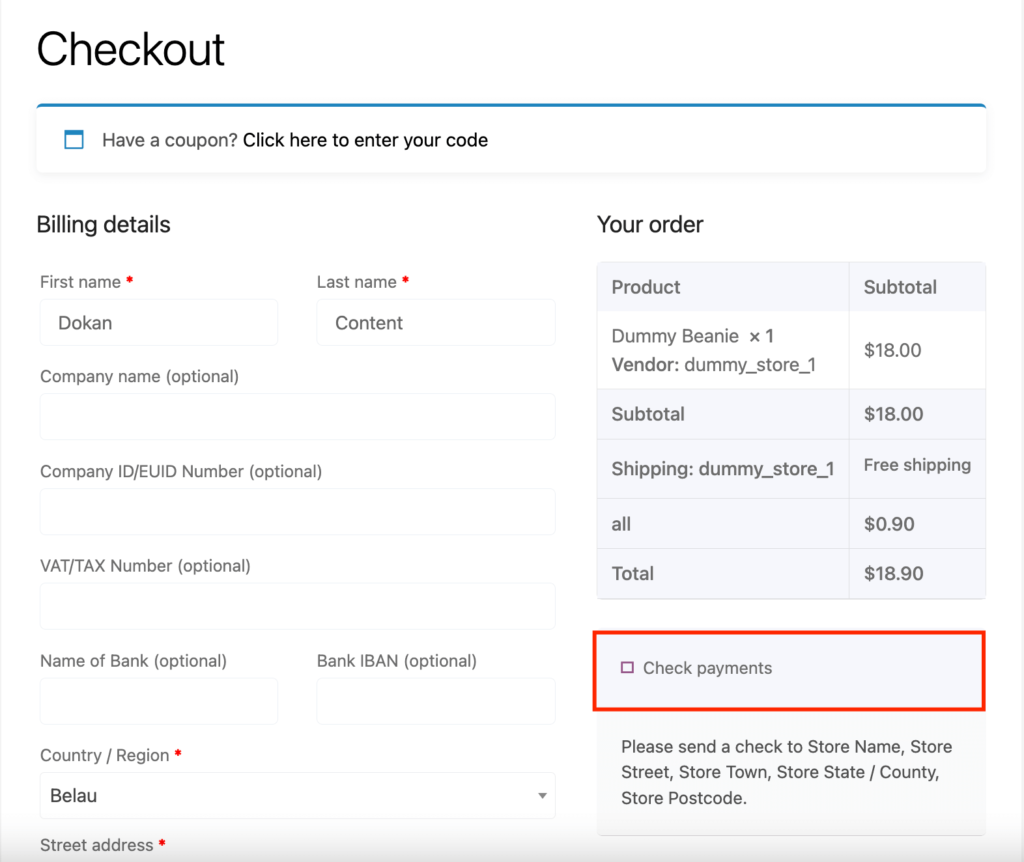Click the coupon notice window icon
This screenshot has width=1024, height=862.
pos(74,140)
